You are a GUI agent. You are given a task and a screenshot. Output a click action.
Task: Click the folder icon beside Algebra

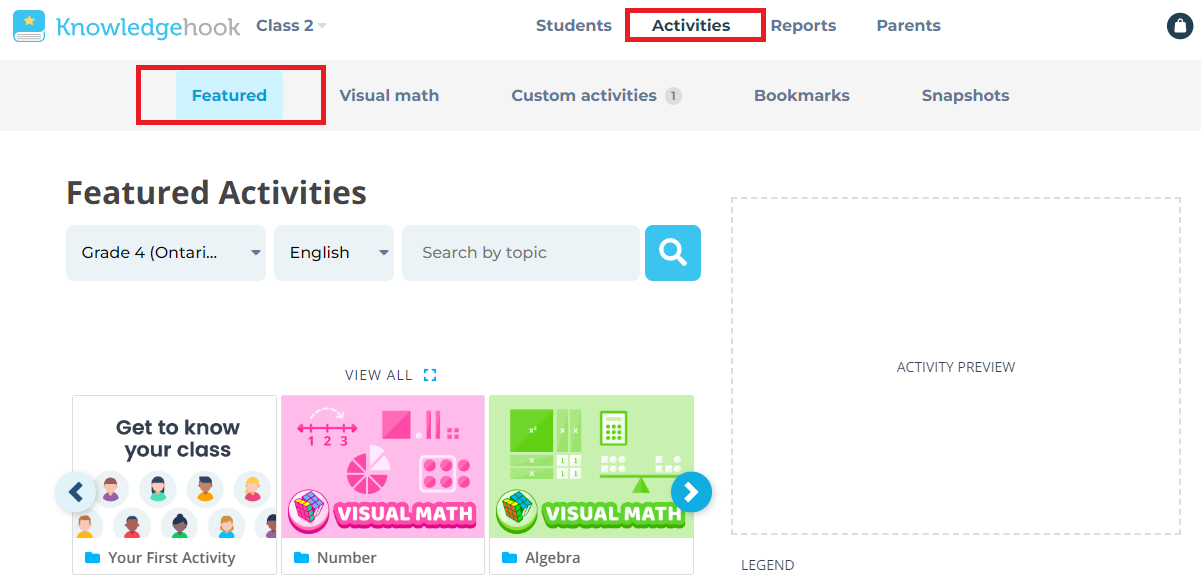(x=509, y=558)
